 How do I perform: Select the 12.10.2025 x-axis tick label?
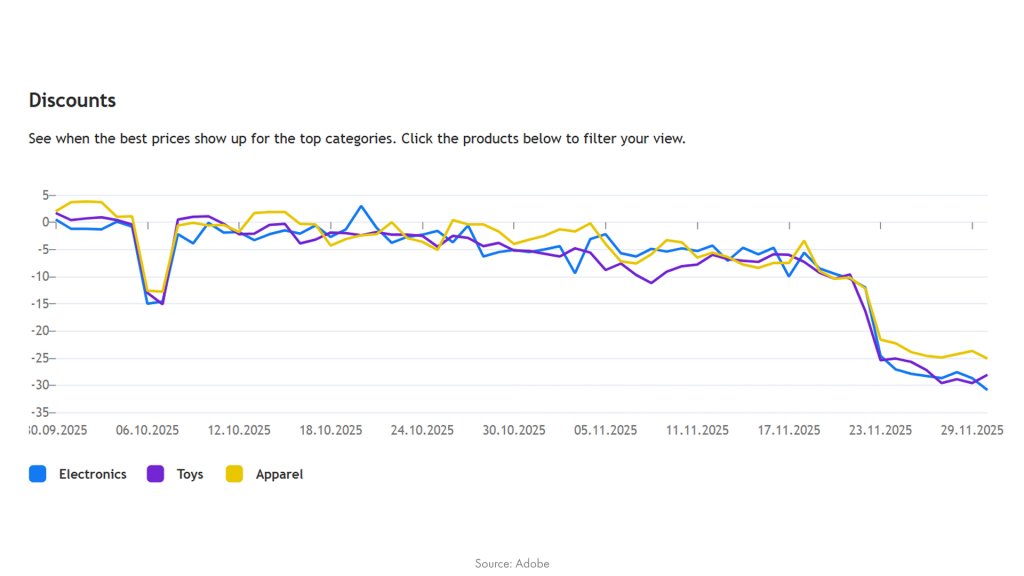239,430
